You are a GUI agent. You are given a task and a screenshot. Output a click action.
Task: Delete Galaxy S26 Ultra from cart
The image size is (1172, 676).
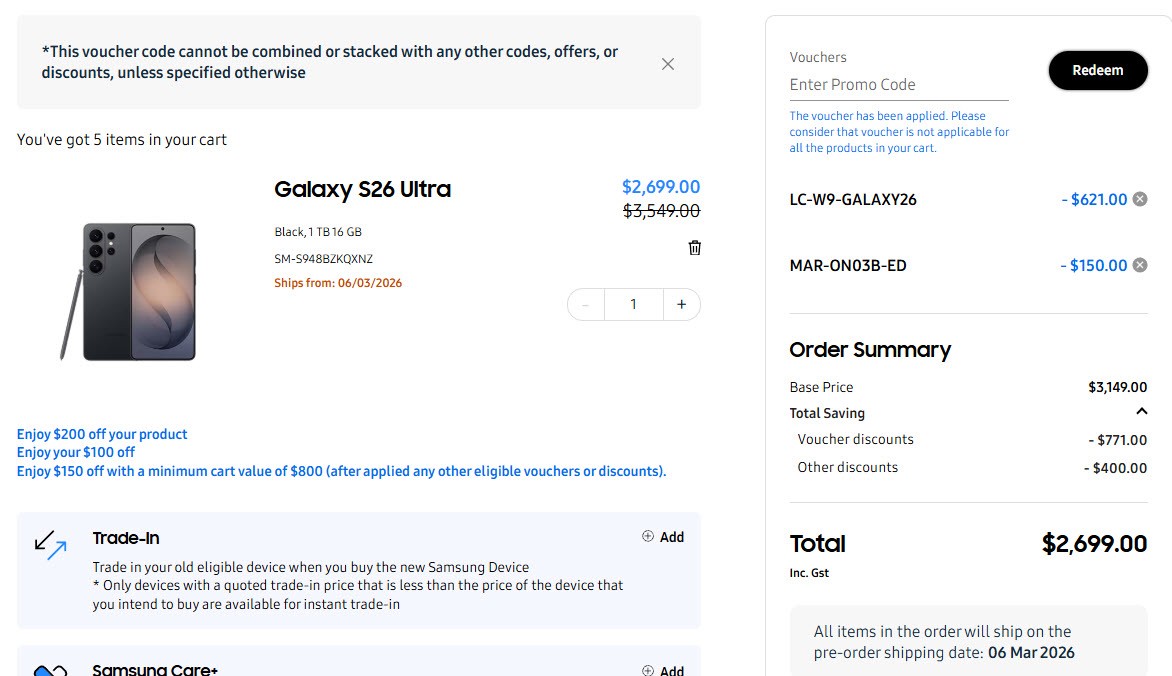695,247
